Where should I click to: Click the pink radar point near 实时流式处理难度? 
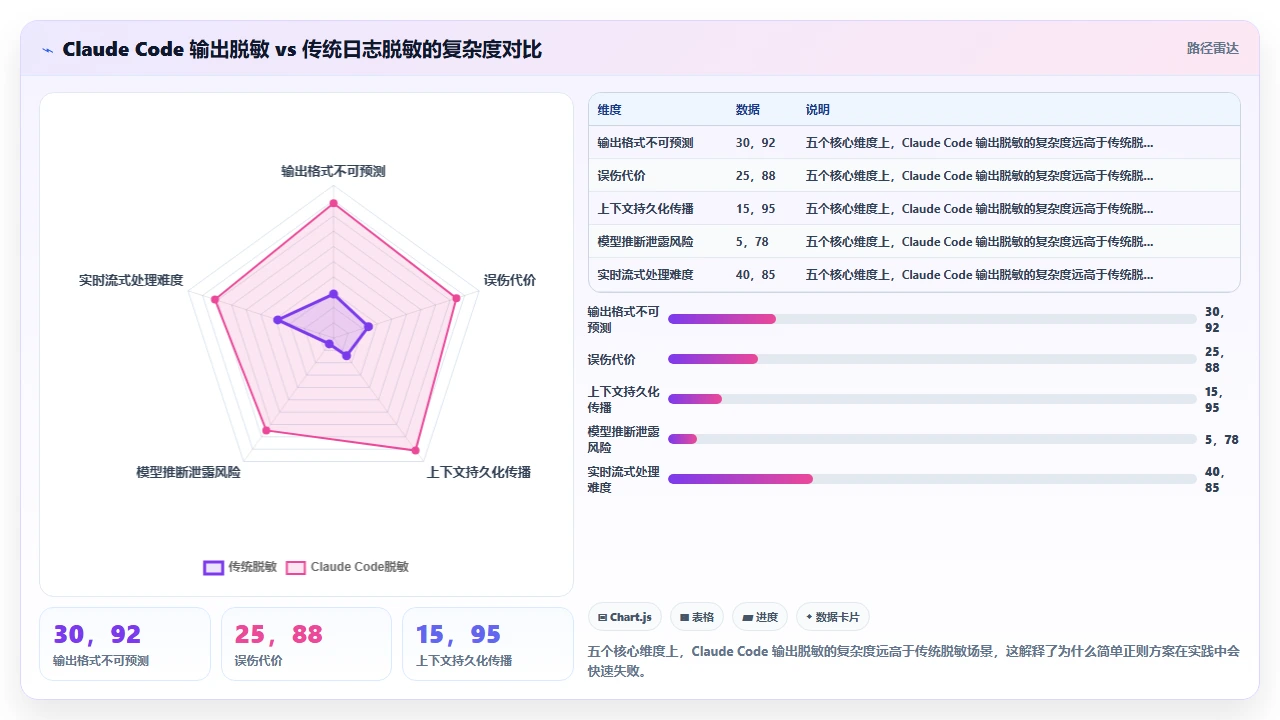coord(214,298)
